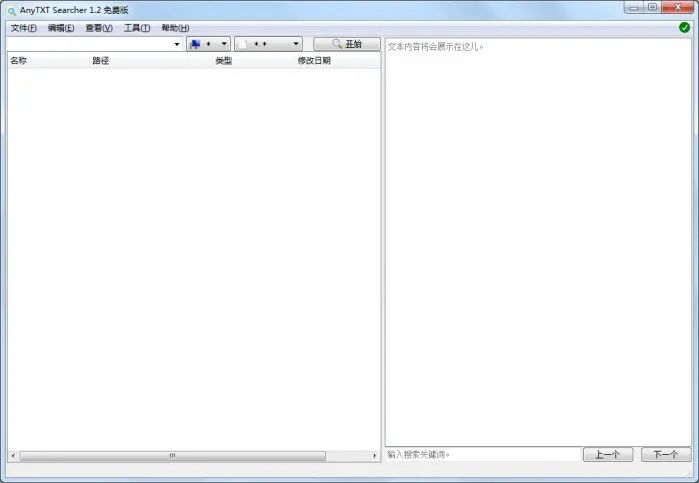
Task: Click the right scroll arrow of results list
Action: pos(374,456)
